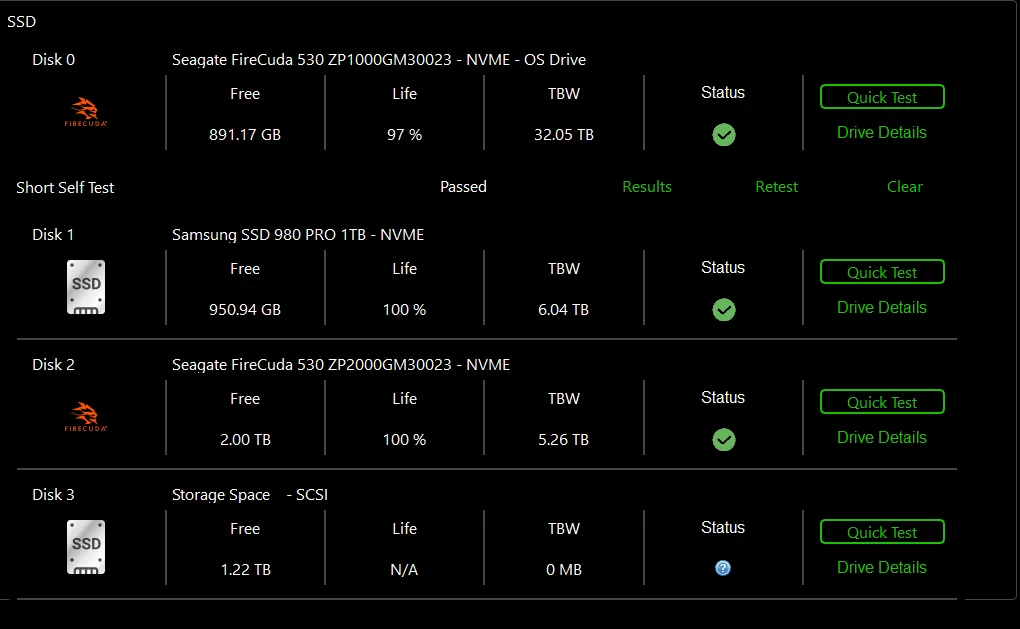Click the FireCuda logo for Disk 2
The height and width of the screenshot is (629, 1020).
(86, 417)
